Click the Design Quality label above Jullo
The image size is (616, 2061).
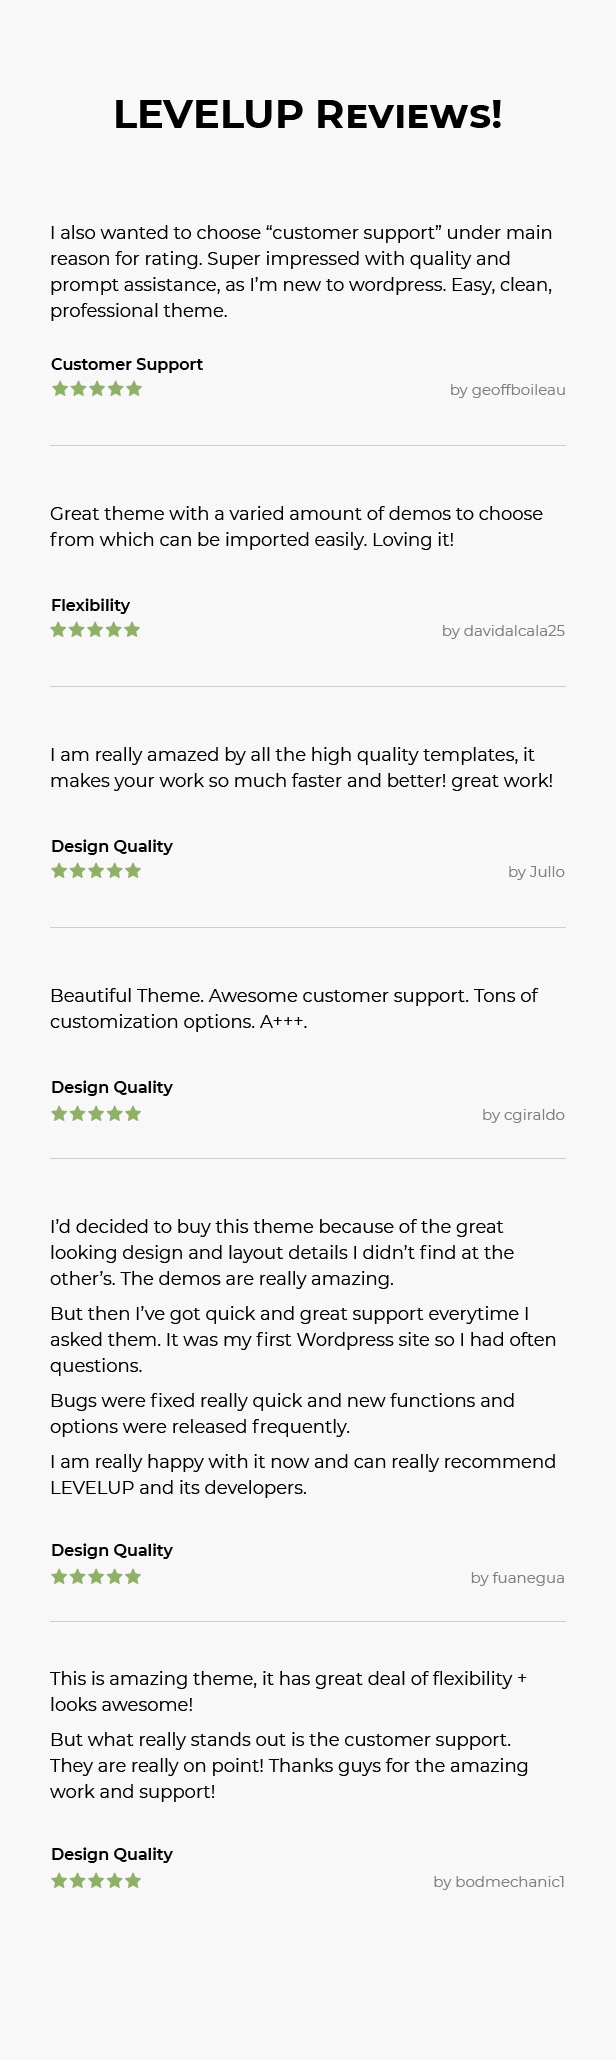pyautogui.click(x=112, y=846)
